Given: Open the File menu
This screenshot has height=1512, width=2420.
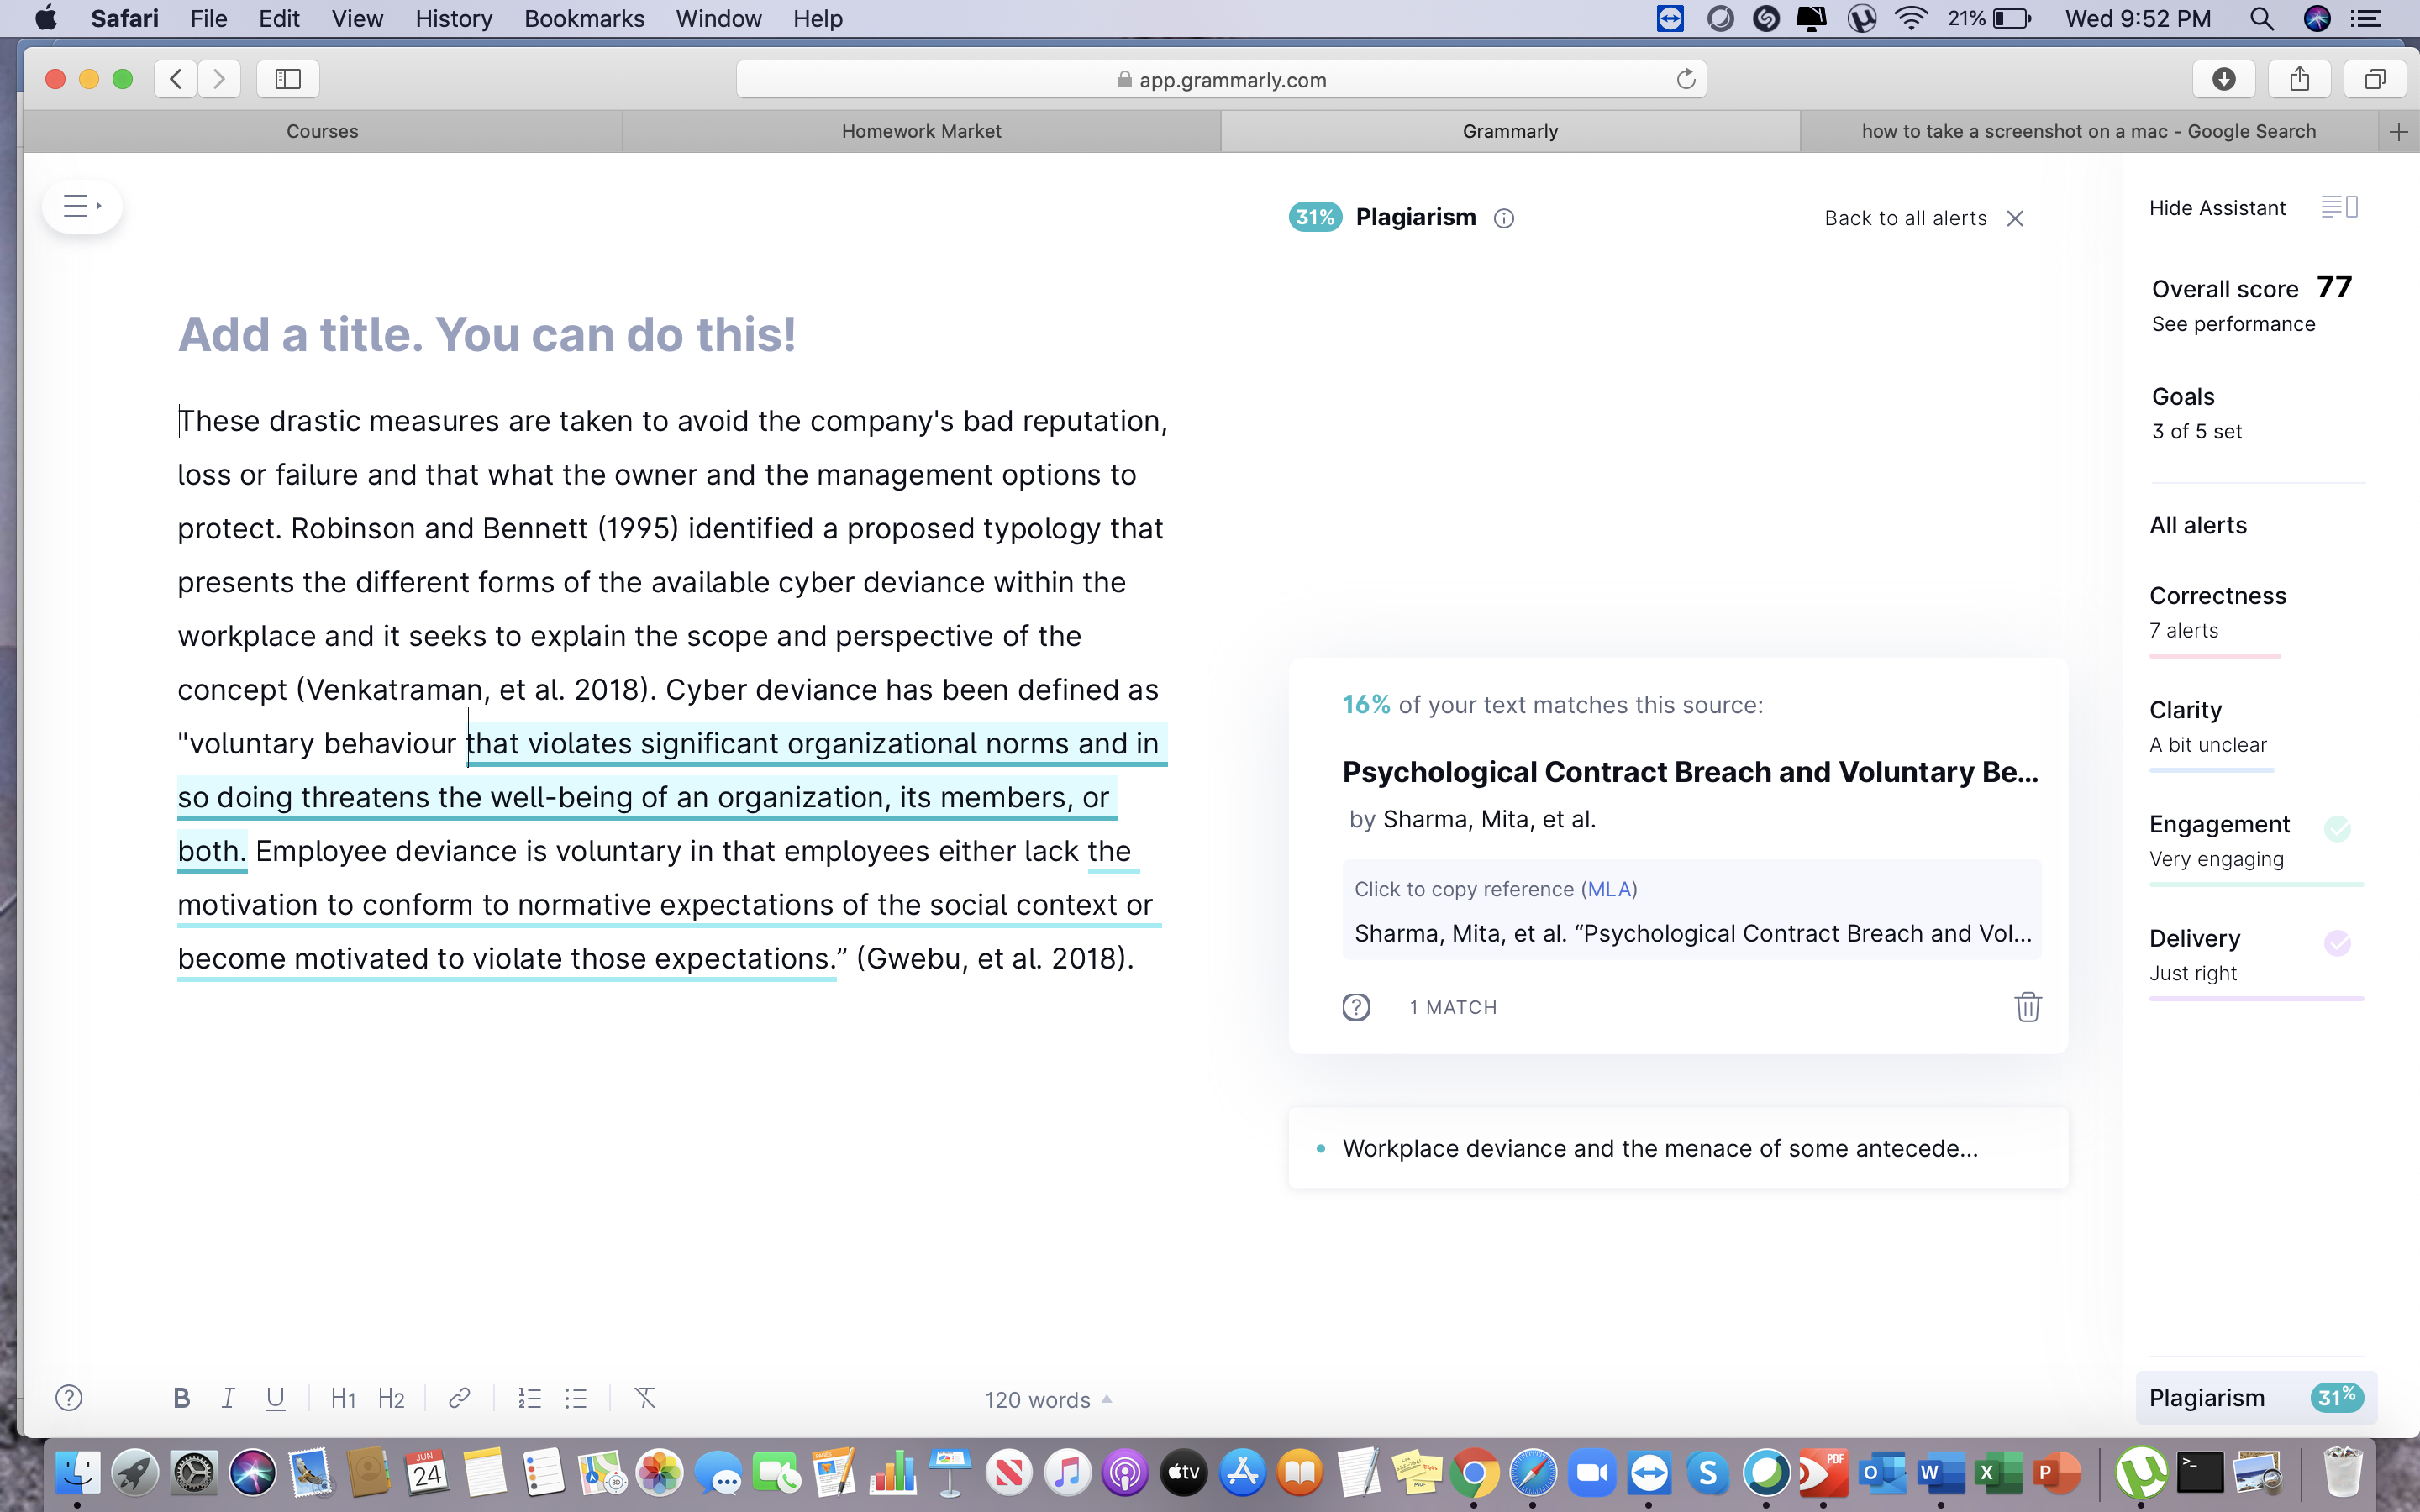Looking at the screenshot, I should coord(209,19).
